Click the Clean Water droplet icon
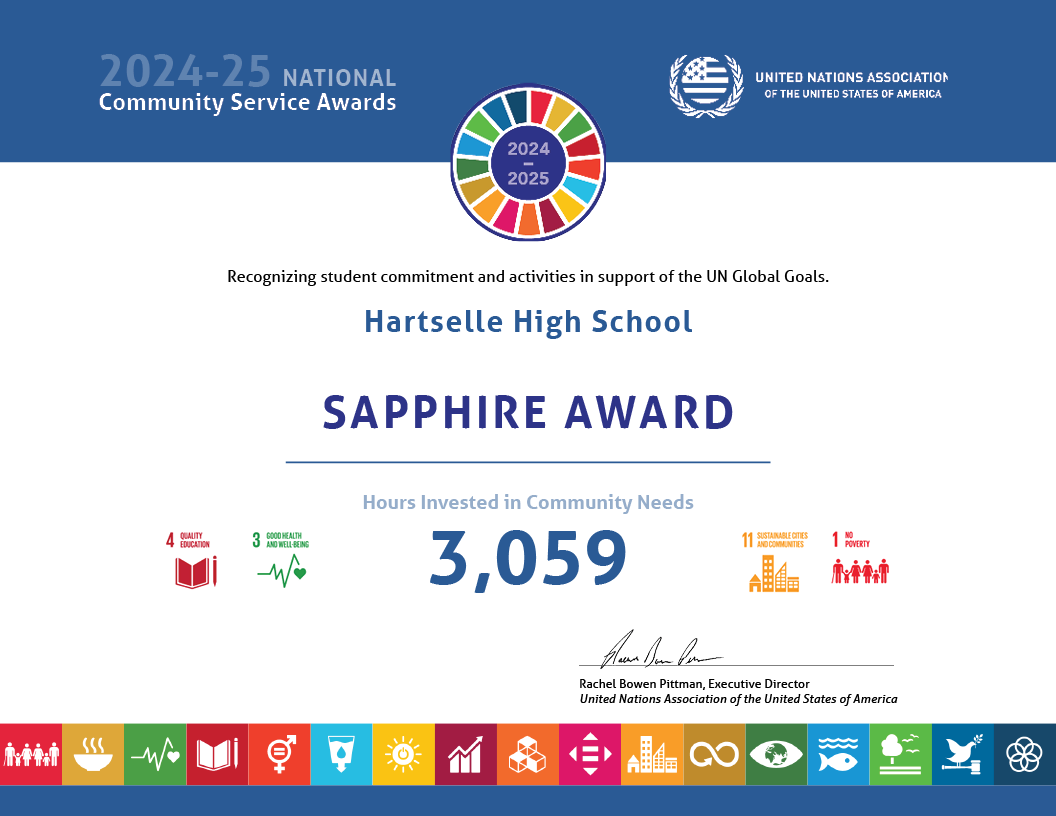The height and width of the screenshot is (816, 1056). coord(341,754)
